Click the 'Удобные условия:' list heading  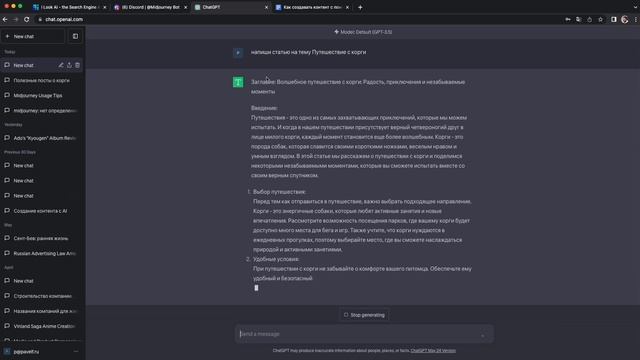[x=276, y=259]
